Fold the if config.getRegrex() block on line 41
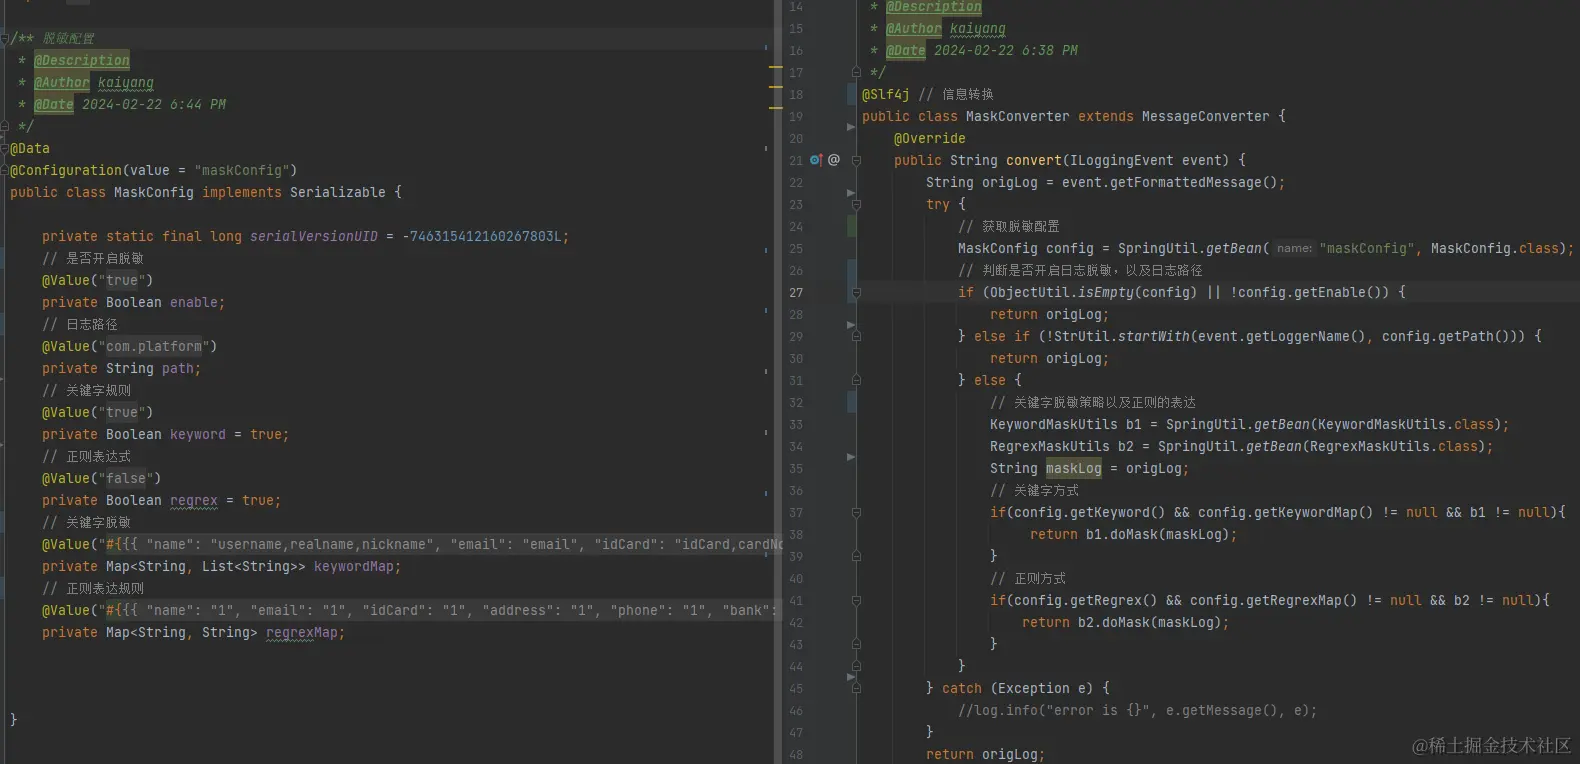Image resolution: width=1580 pixels, height=764 pixels. tap(856, 600)
